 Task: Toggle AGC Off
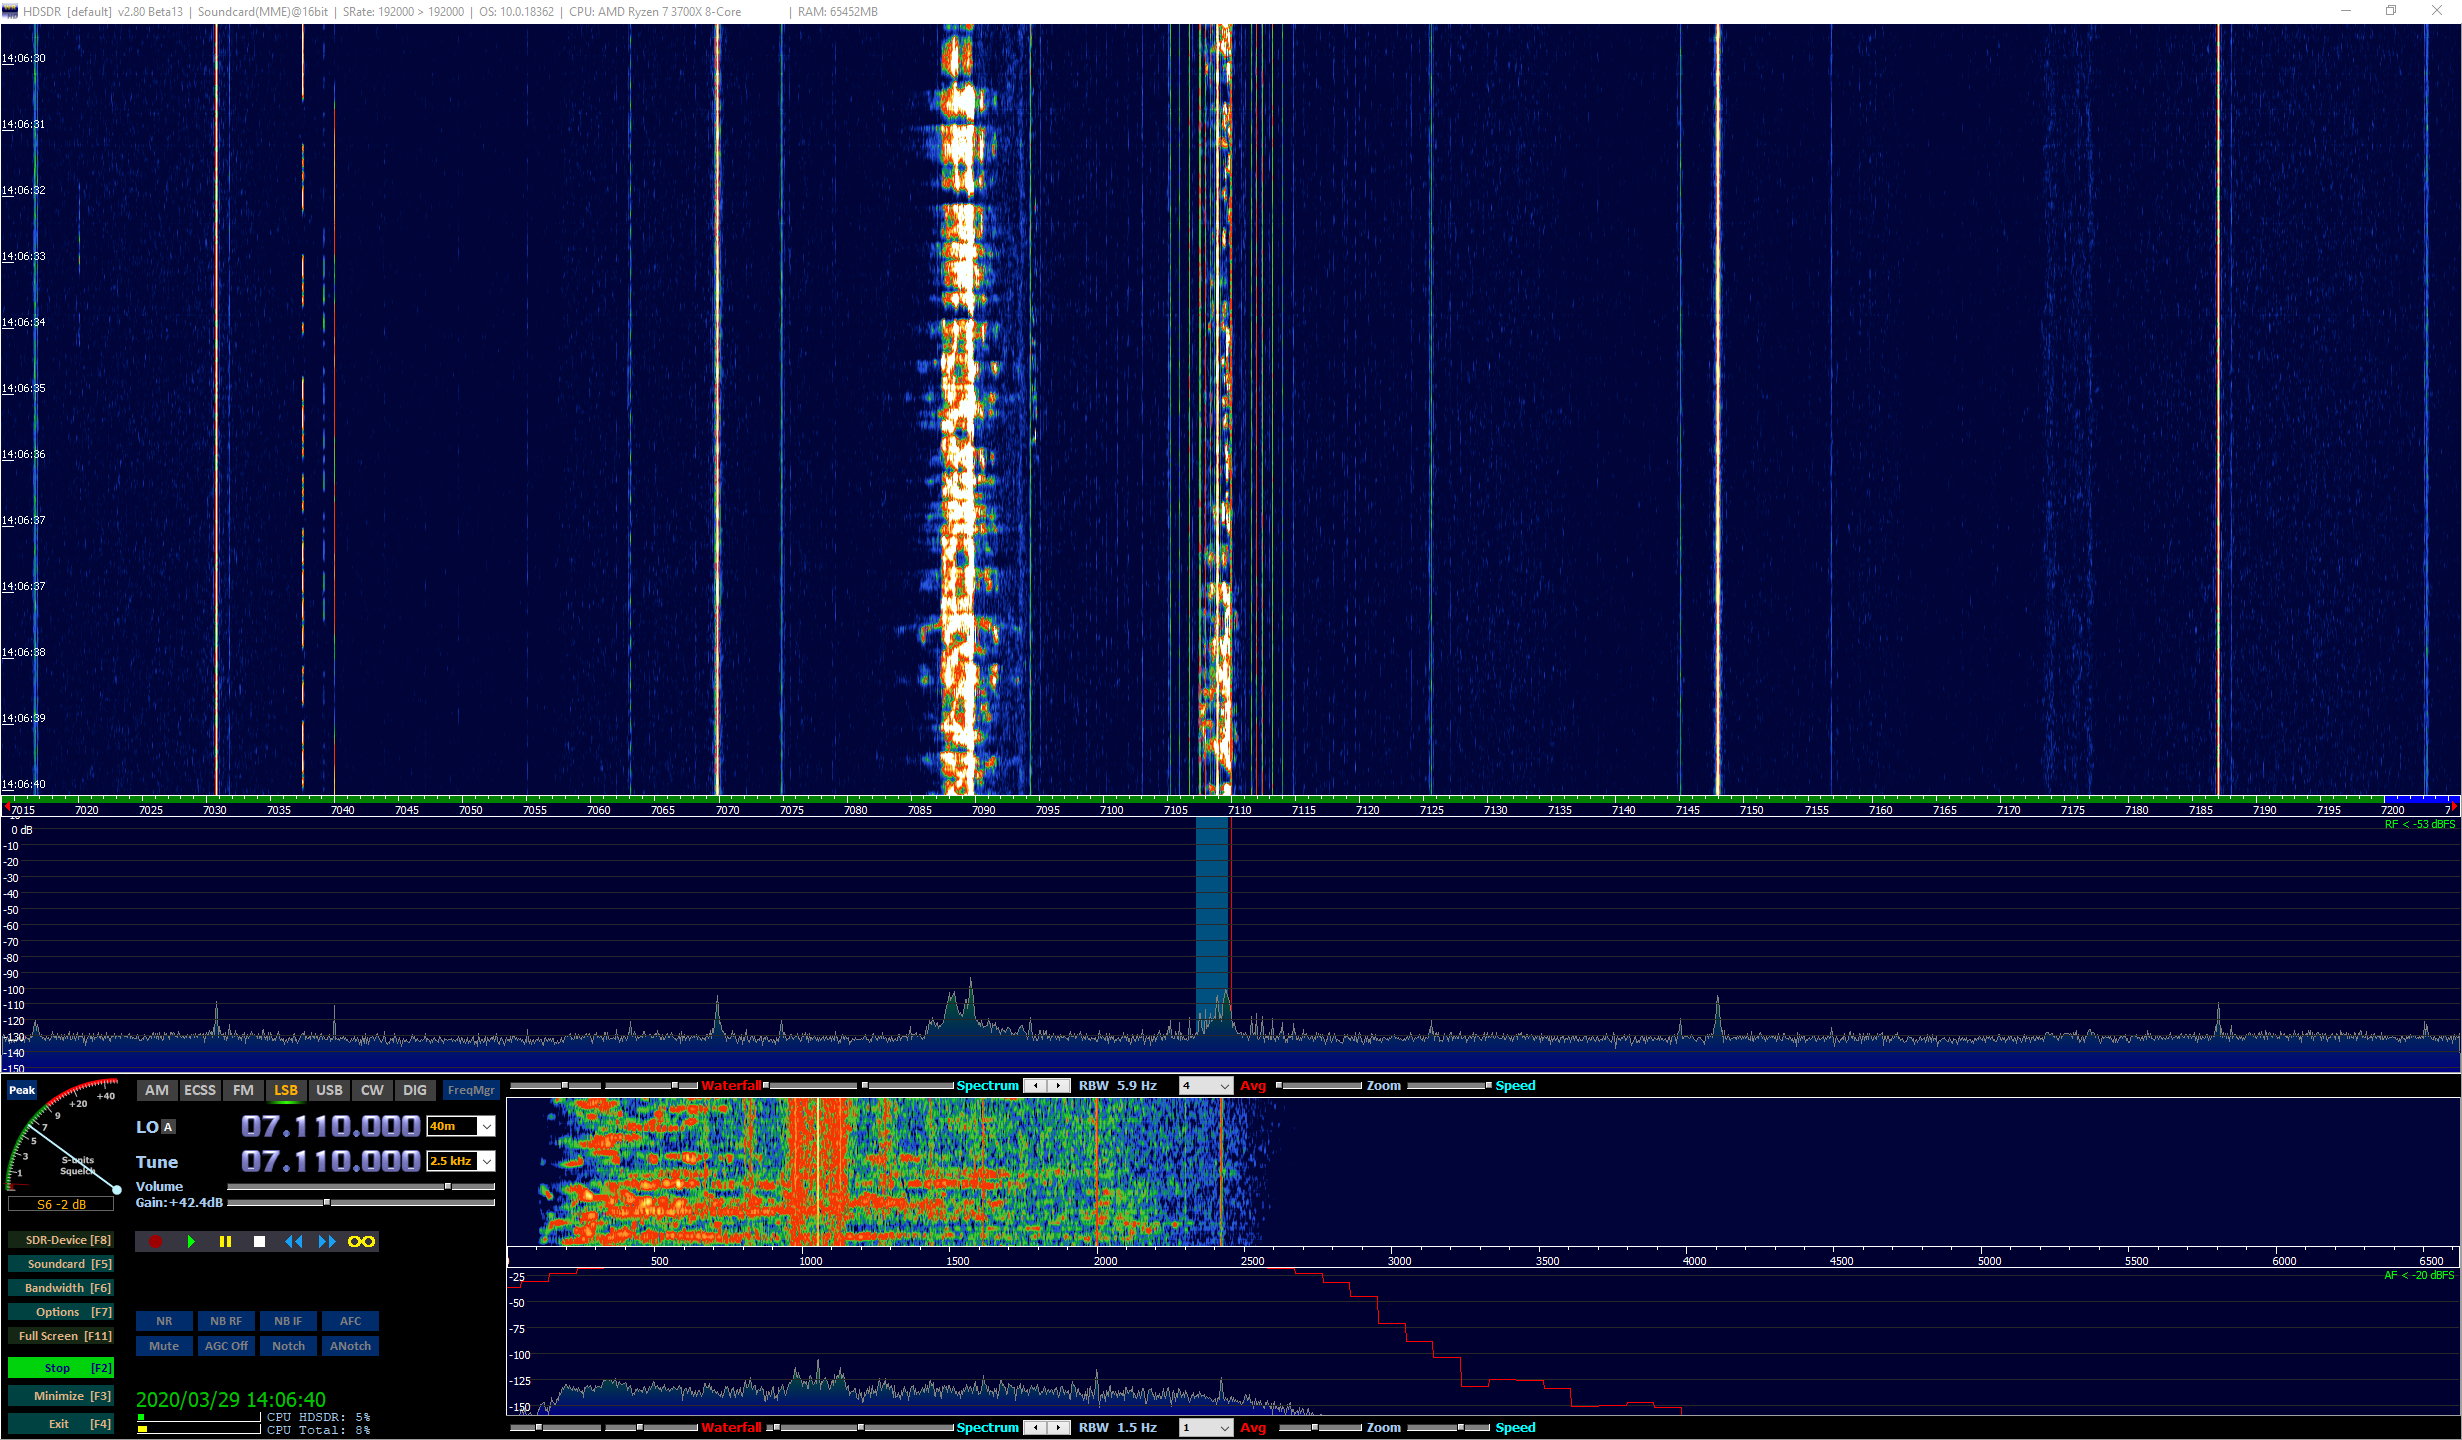(x=225, y=1345)
